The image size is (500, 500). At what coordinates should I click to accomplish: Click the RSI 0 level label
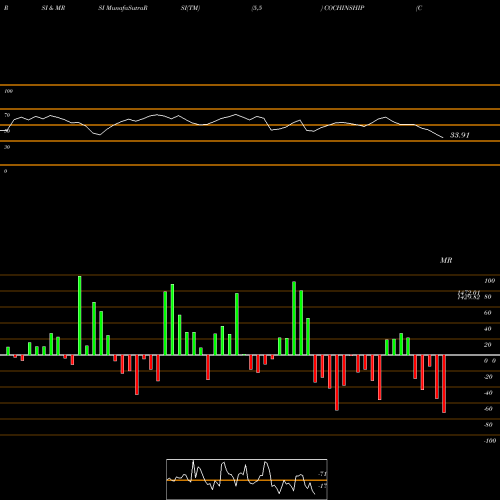[5, 171]
